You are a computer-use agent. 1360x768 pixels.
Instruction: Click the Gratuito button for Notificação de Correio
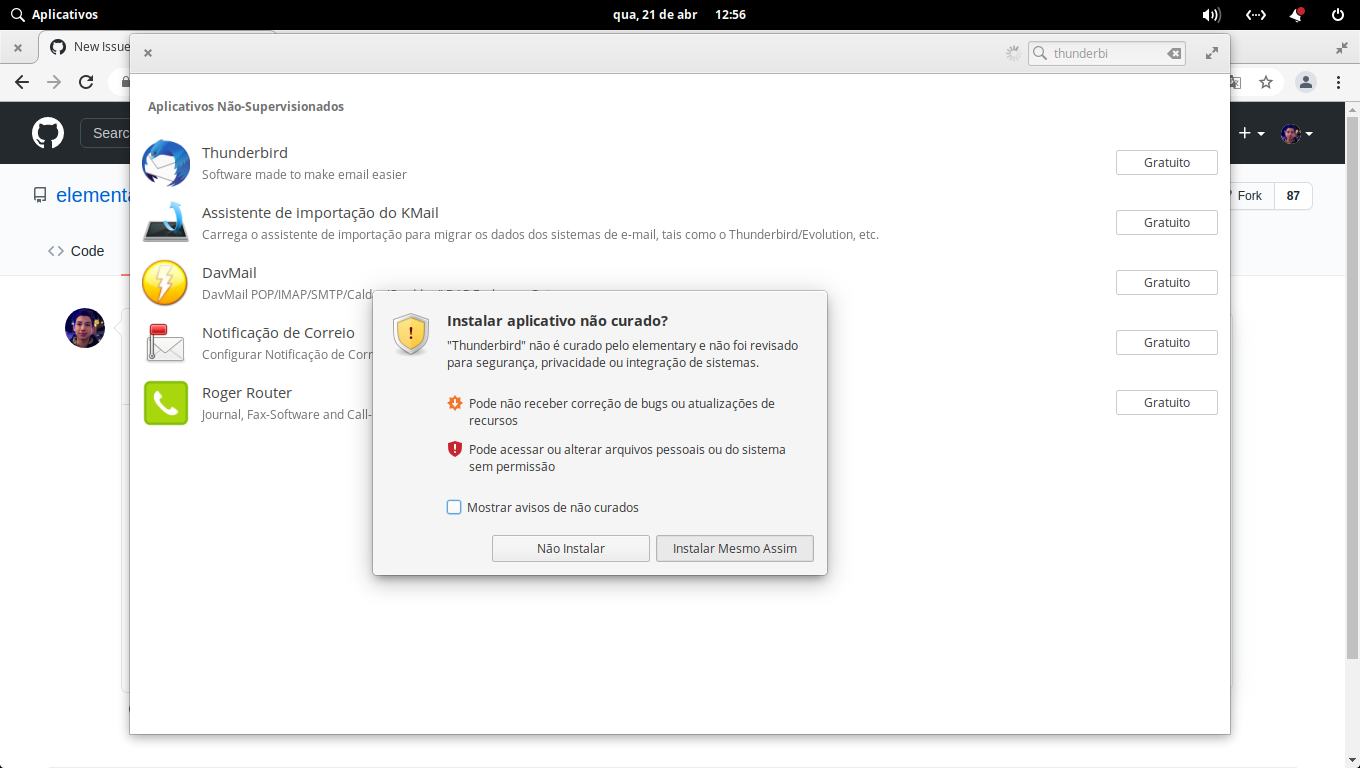(x=1167, y=342)
